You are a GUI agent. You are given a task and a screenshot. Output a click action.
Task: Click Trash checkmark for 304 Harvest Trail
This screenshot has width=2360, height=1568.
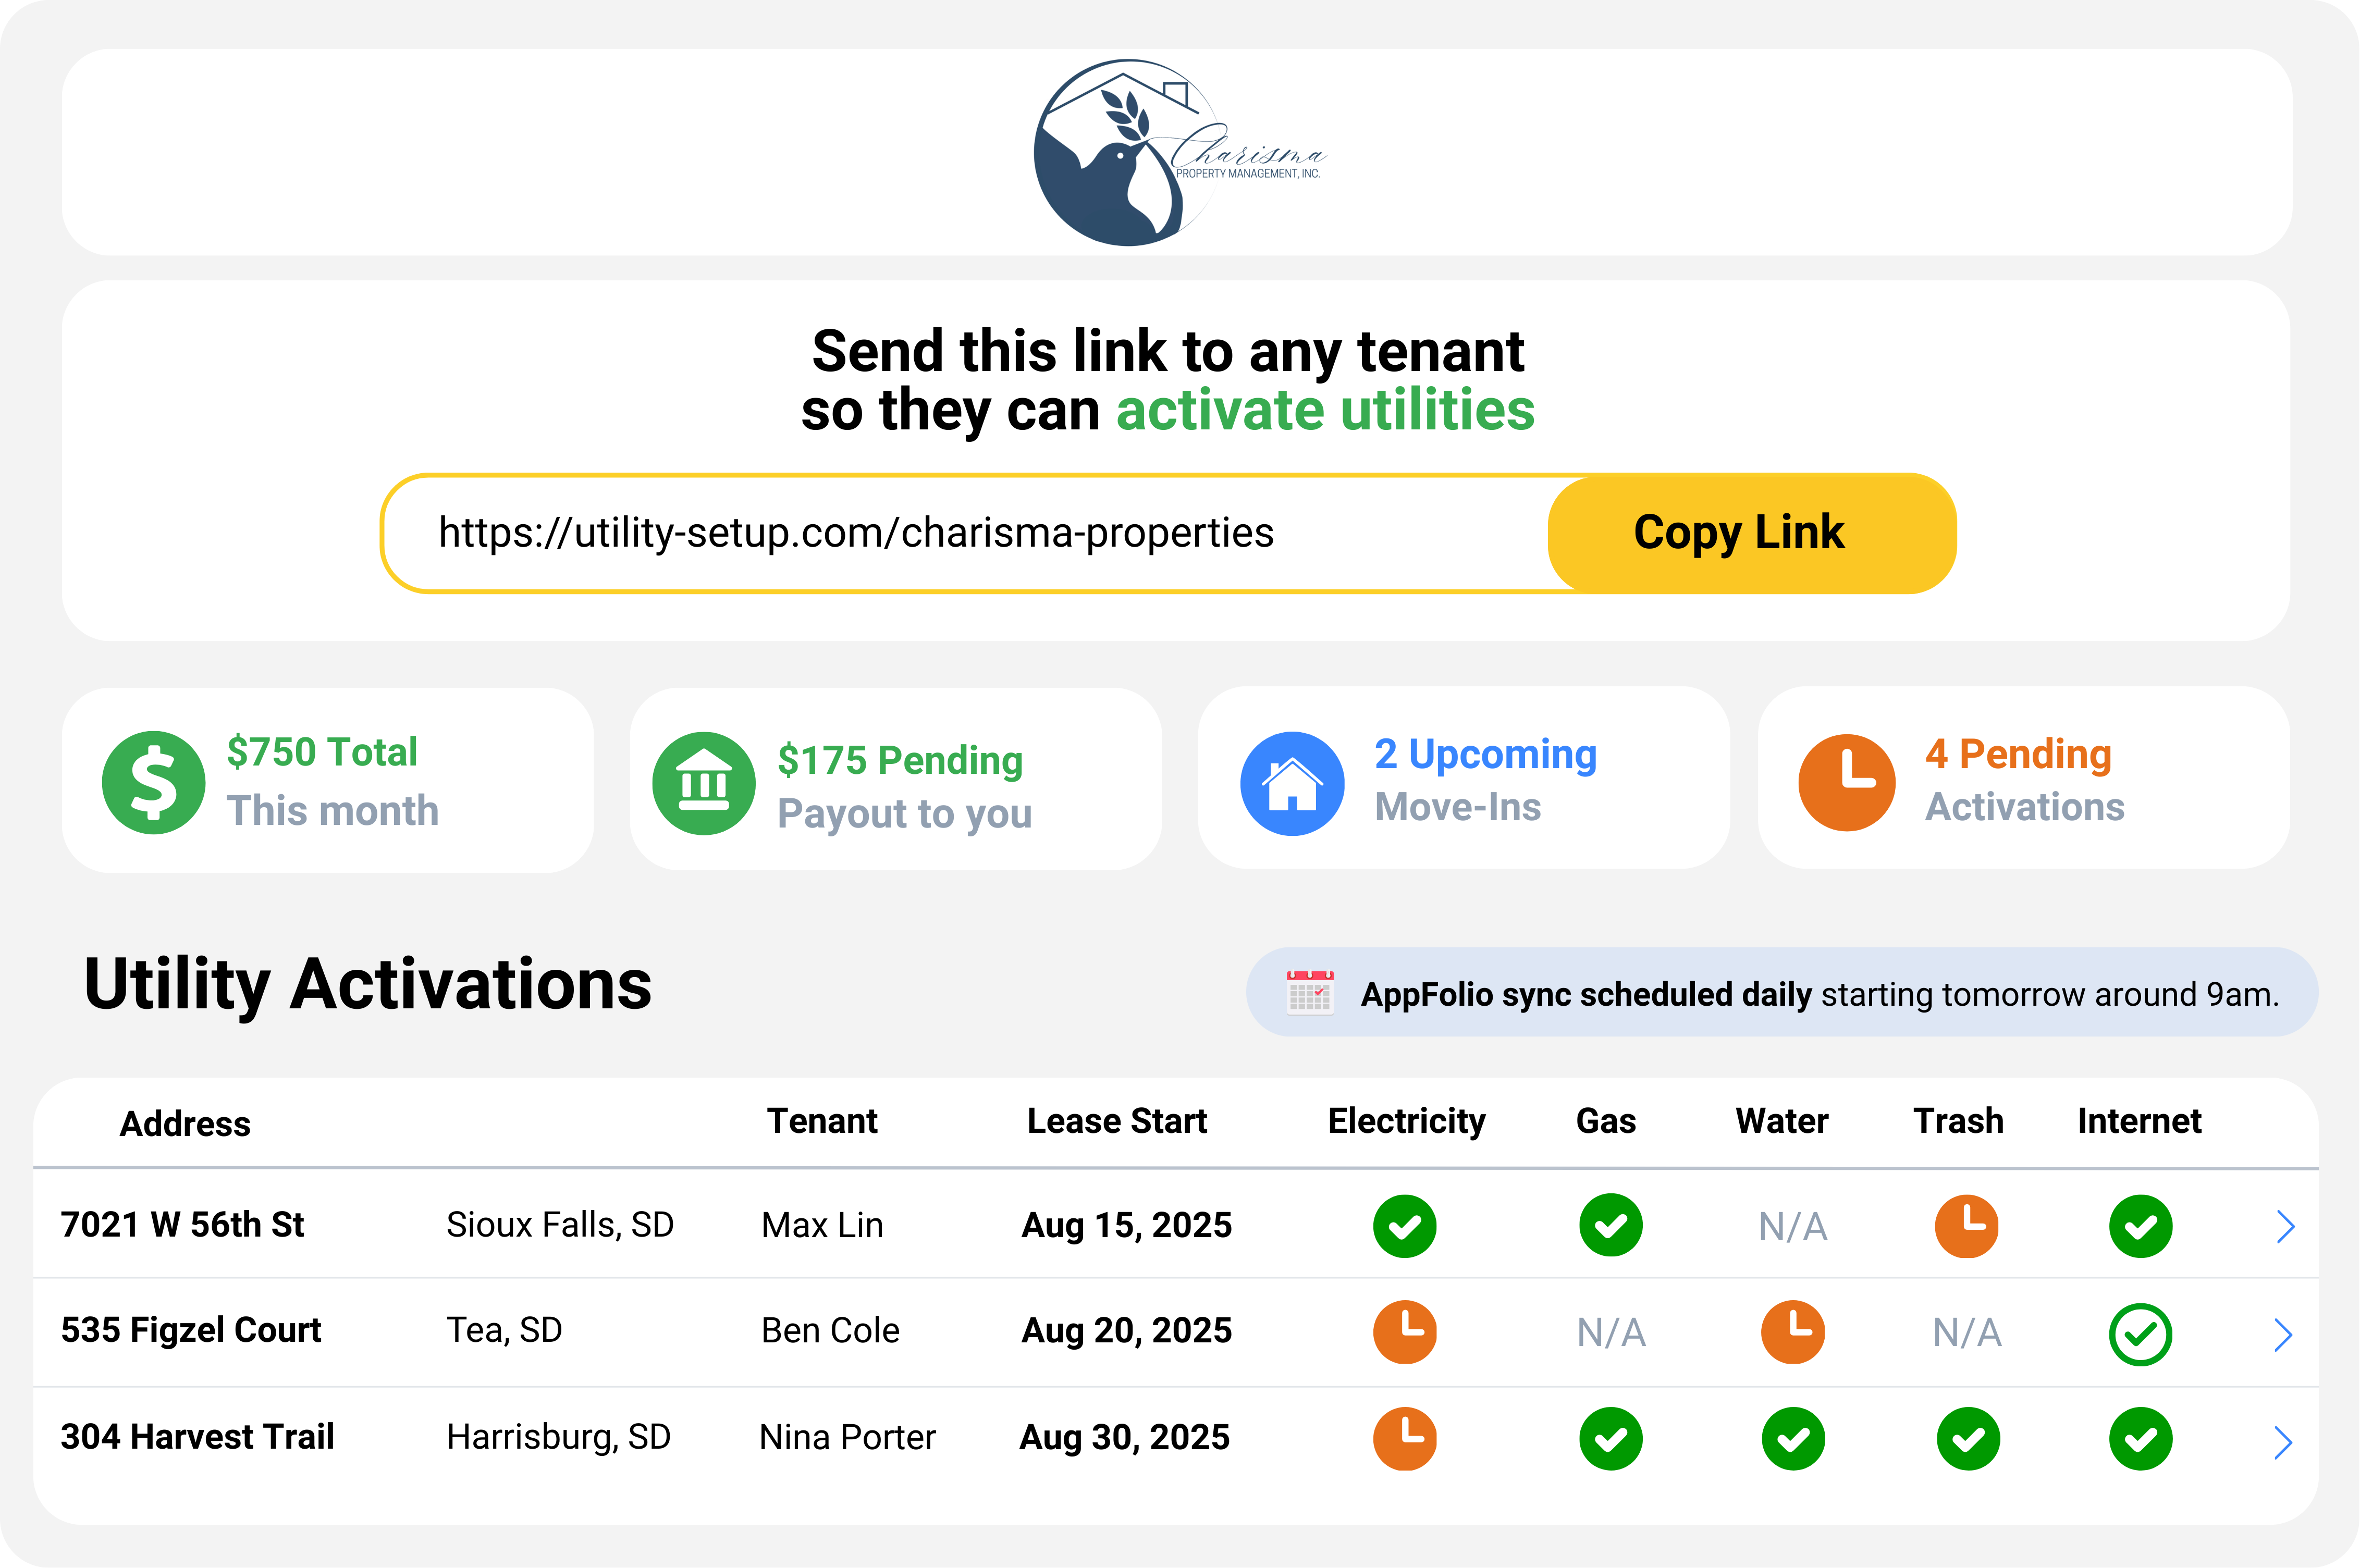(x=1968, y=1439)
